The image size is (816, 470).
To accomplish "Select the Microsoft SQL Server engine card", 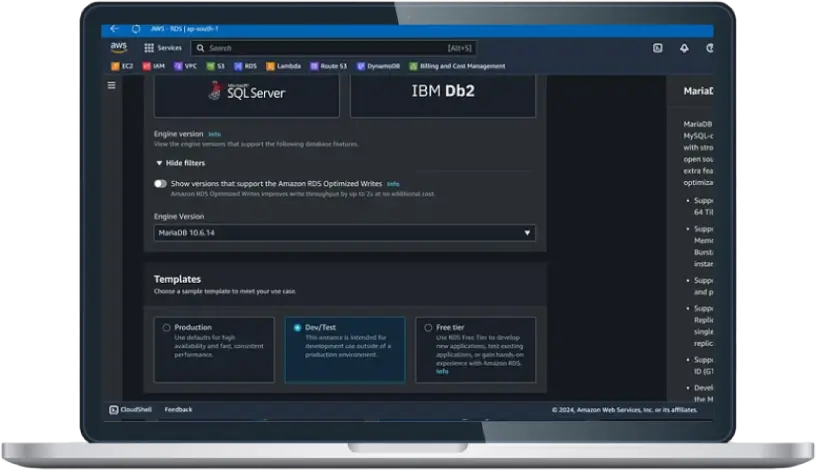I will click(247, 95).
